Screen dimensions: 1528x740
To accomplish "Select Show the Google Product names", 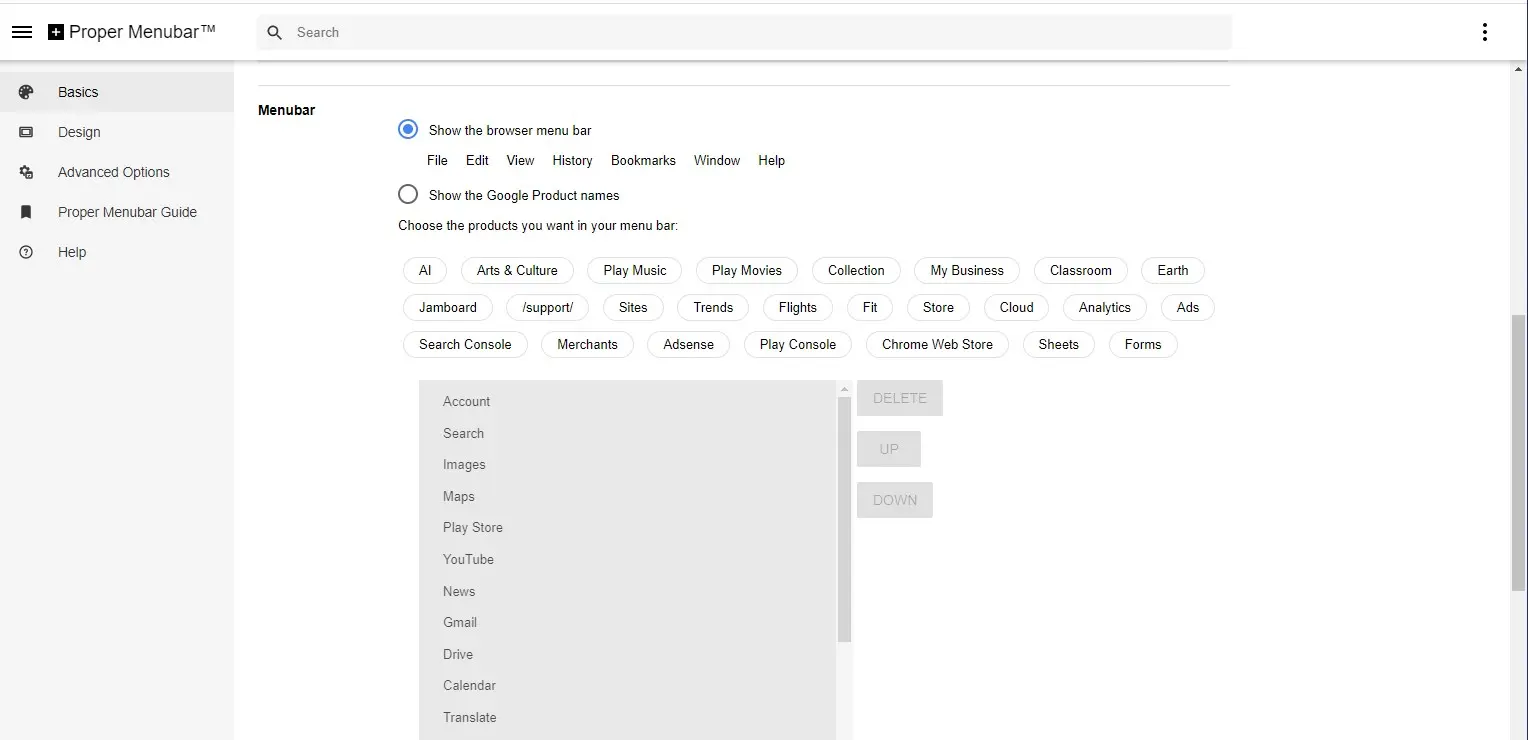I will 408,194.
